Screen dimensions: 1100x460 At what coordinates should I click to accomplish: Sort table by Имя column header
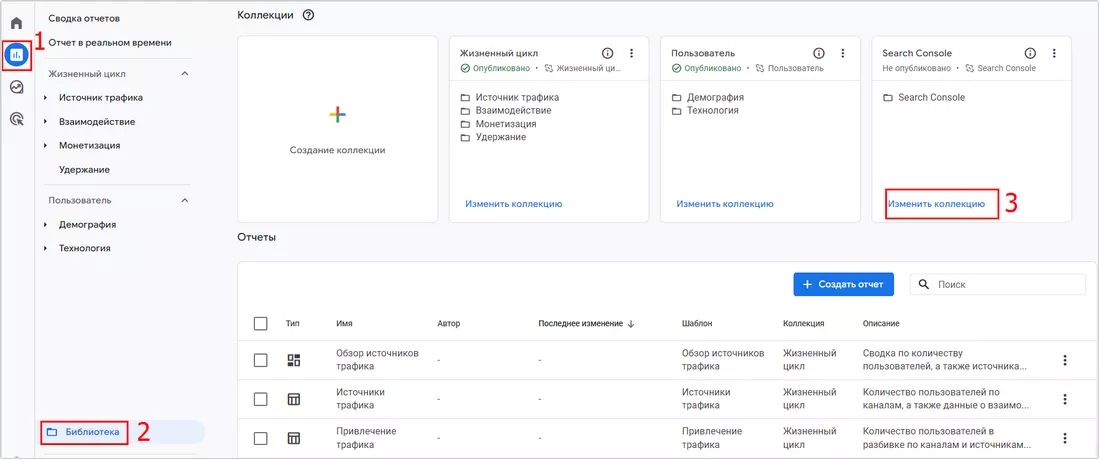click(344, 323)
